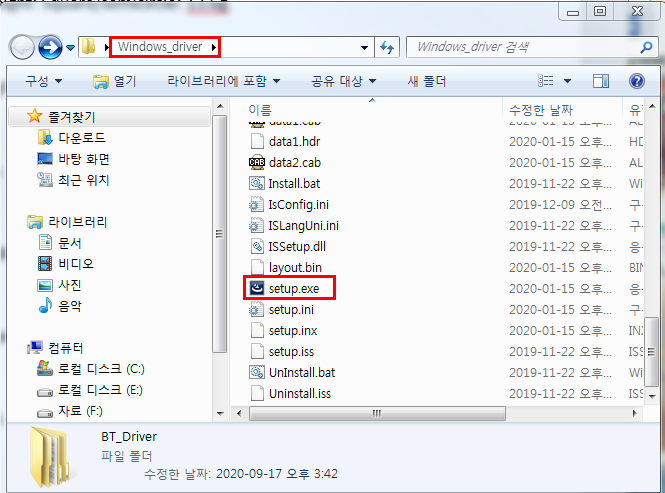The image size is (665, 493).
Task: Click the refresh icon beside address bar
Action: click(387, 47)
